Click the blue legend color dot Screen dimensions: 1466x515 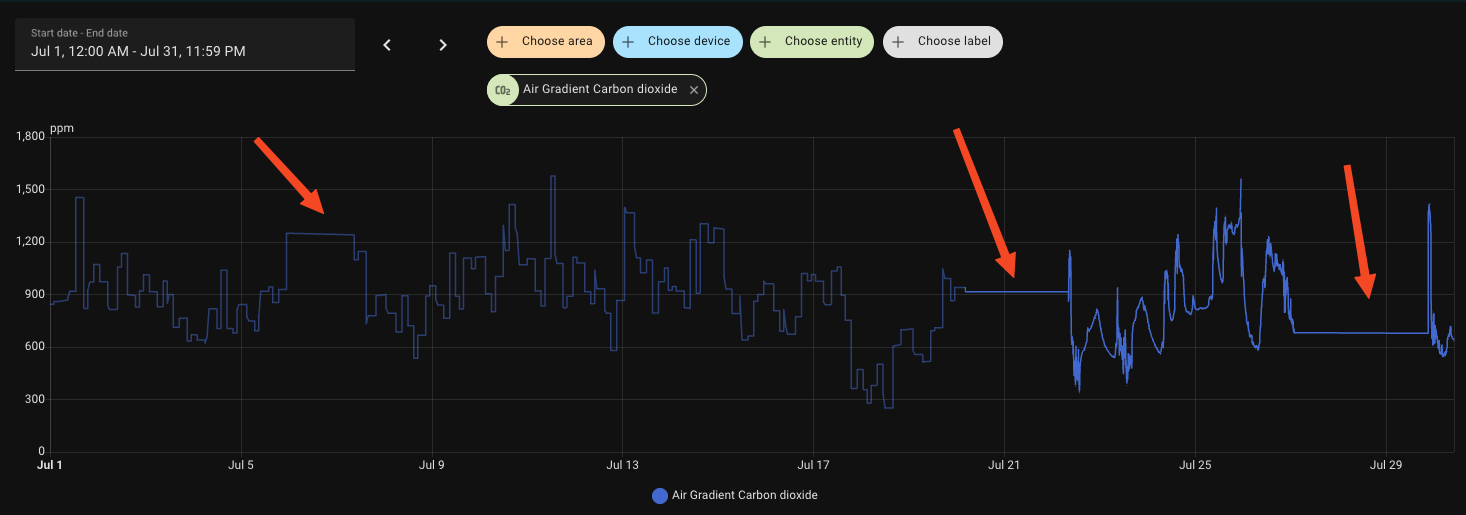[x=659, y=495]
